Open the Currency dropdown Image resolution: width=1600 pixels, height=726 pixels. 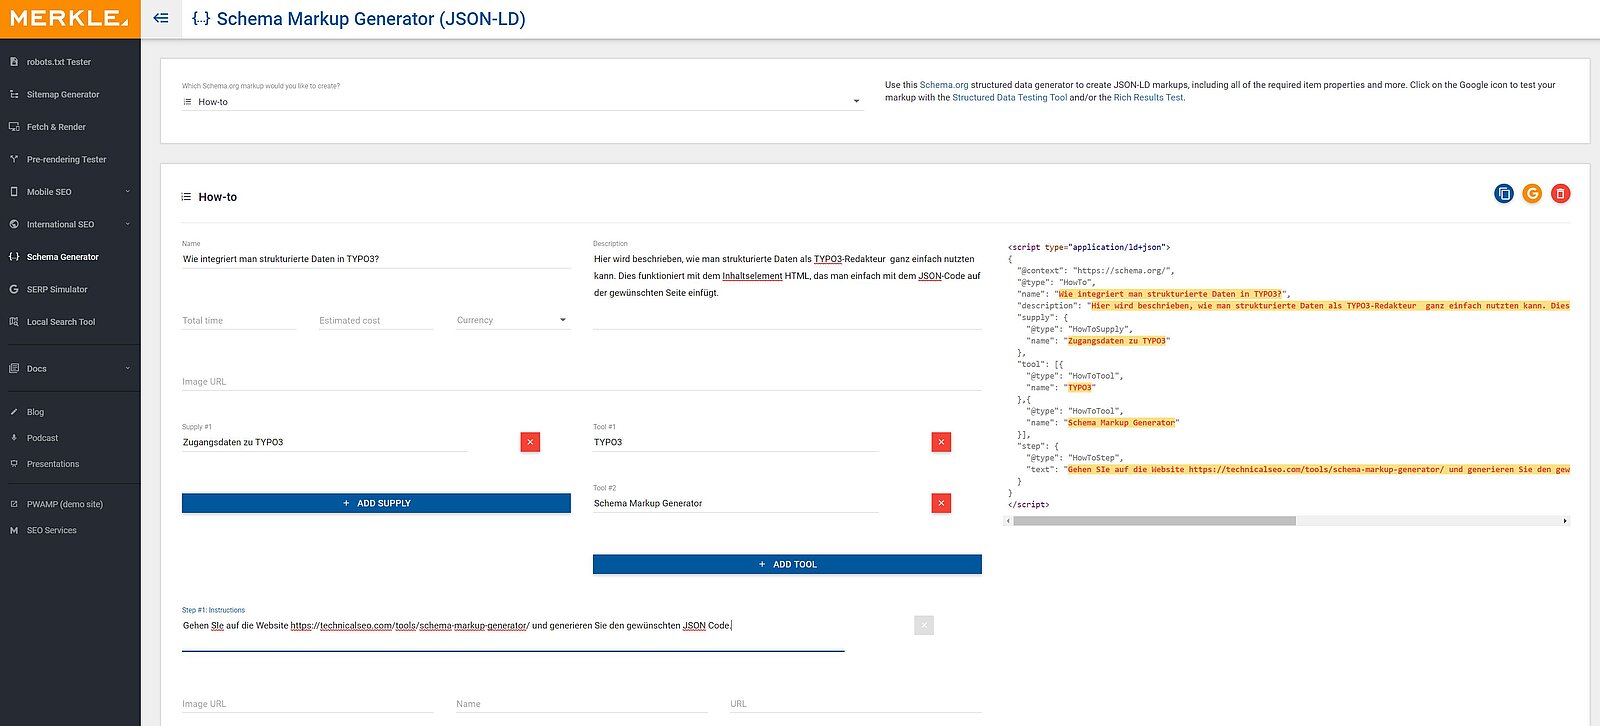[512, 321]
